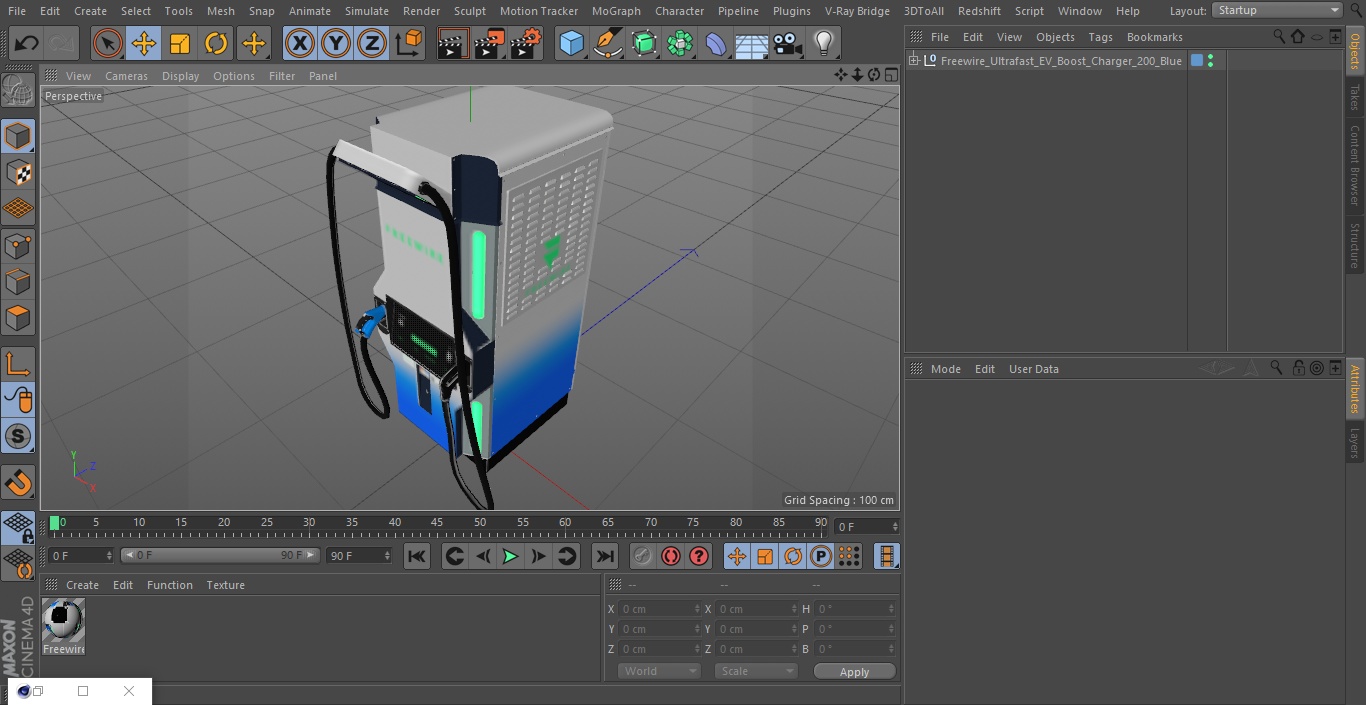
Task: Switch to the Layers side tab
Action: pos(1355,443)
